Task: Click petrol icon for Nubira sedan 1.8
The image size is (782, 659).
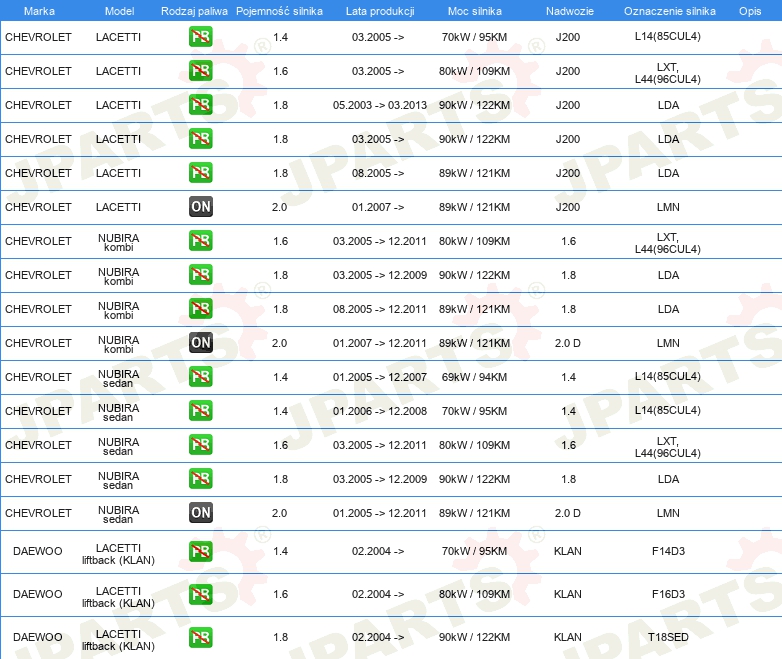Action: [x=200, y=478]
